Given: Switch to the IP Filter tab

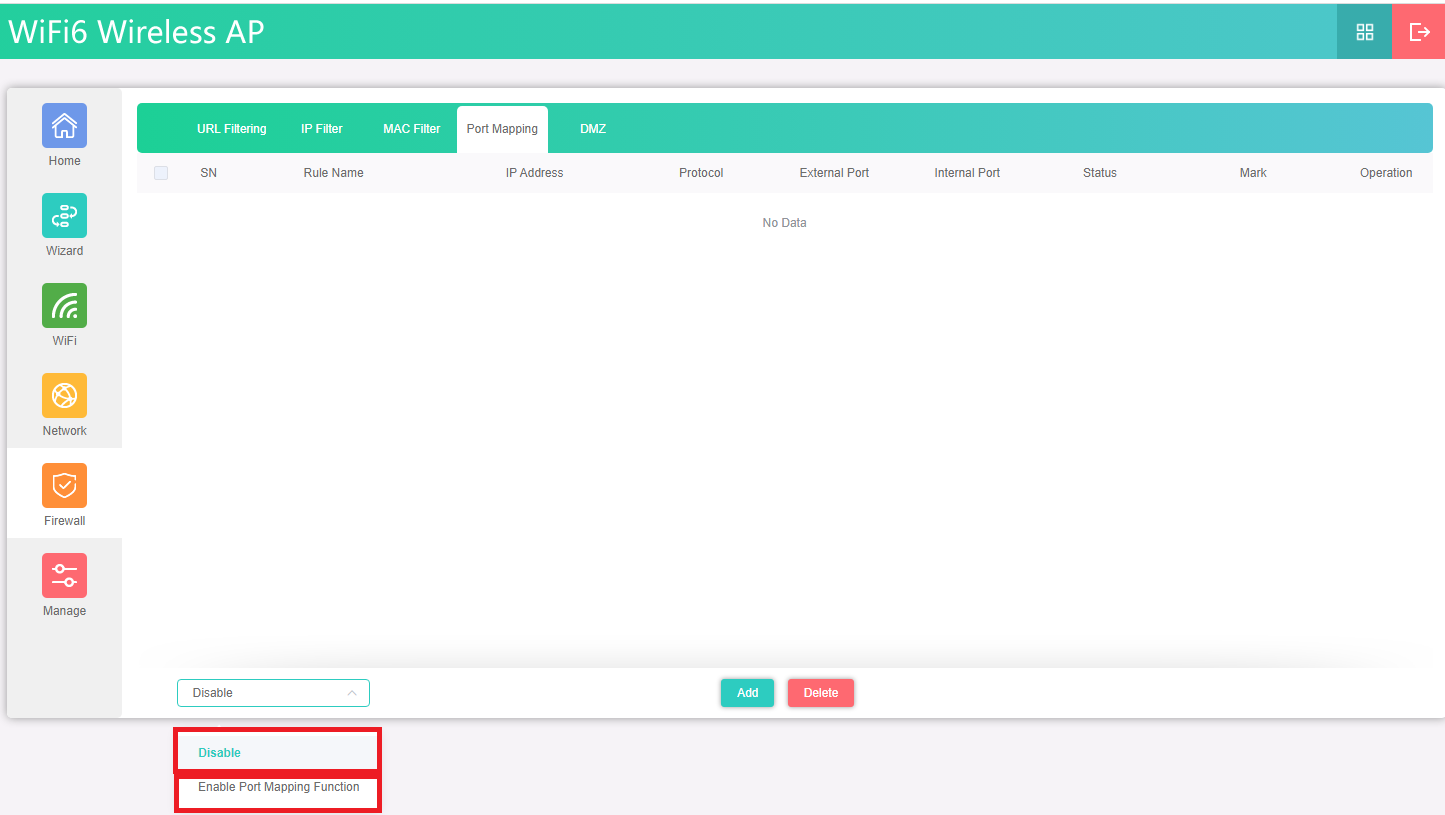Looking at the screenshot, I should tap(322, 129).
